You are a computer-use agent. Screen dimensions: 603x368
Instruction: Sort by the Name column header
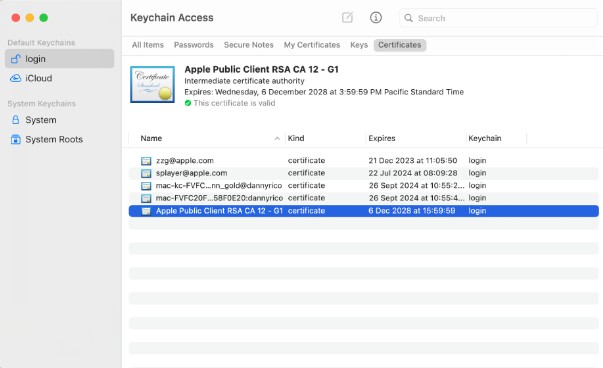click(x=151, y=138)
